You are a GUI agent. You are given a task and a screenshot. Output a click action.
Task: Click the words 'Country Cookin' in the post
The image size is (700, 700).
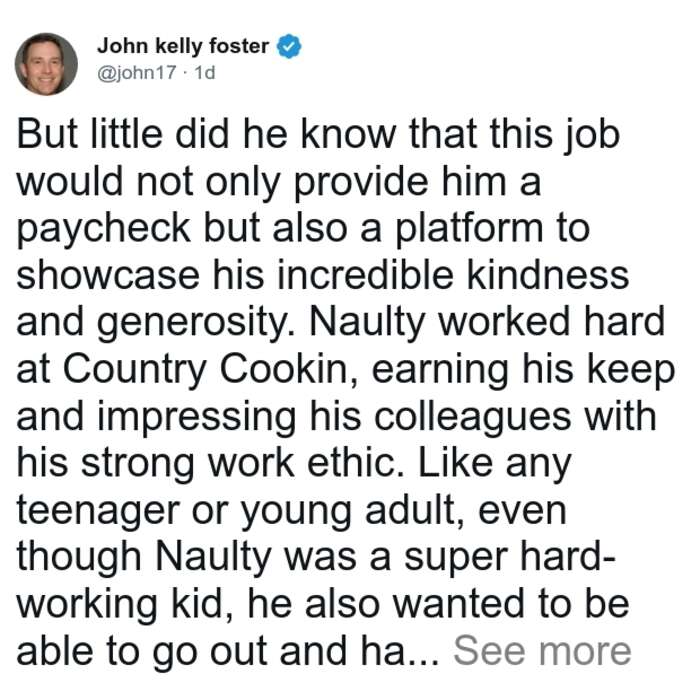coord(205,371)
